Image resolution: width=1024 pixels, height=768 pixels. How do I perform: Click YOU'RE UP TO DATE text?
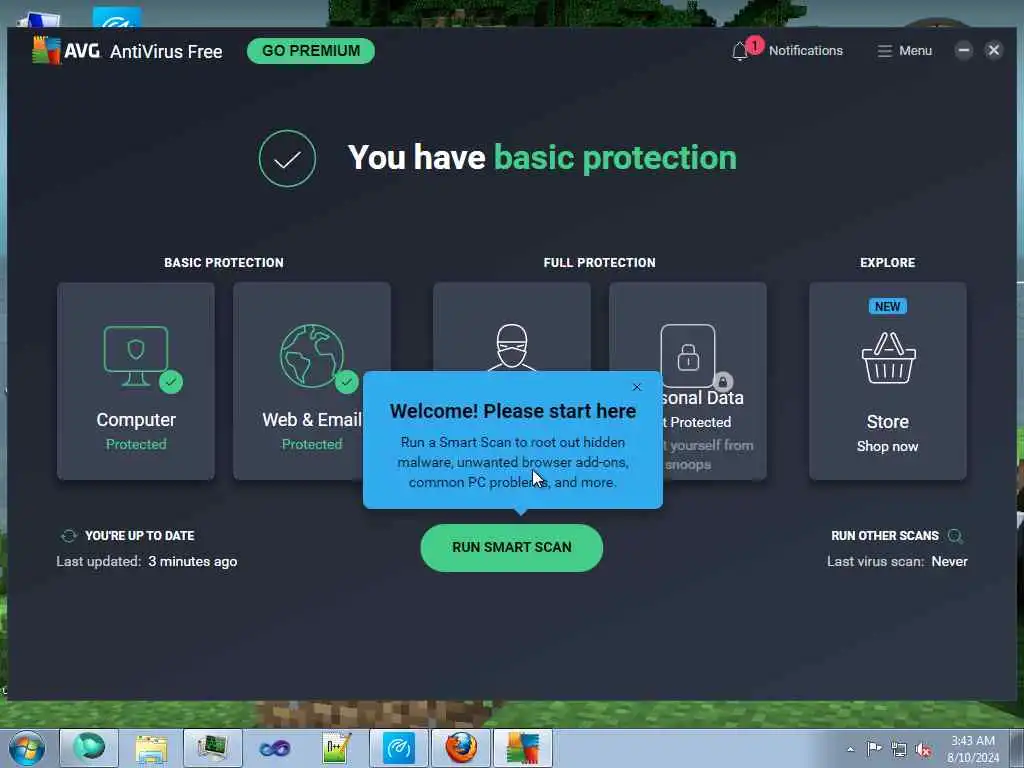pos(140,536)
